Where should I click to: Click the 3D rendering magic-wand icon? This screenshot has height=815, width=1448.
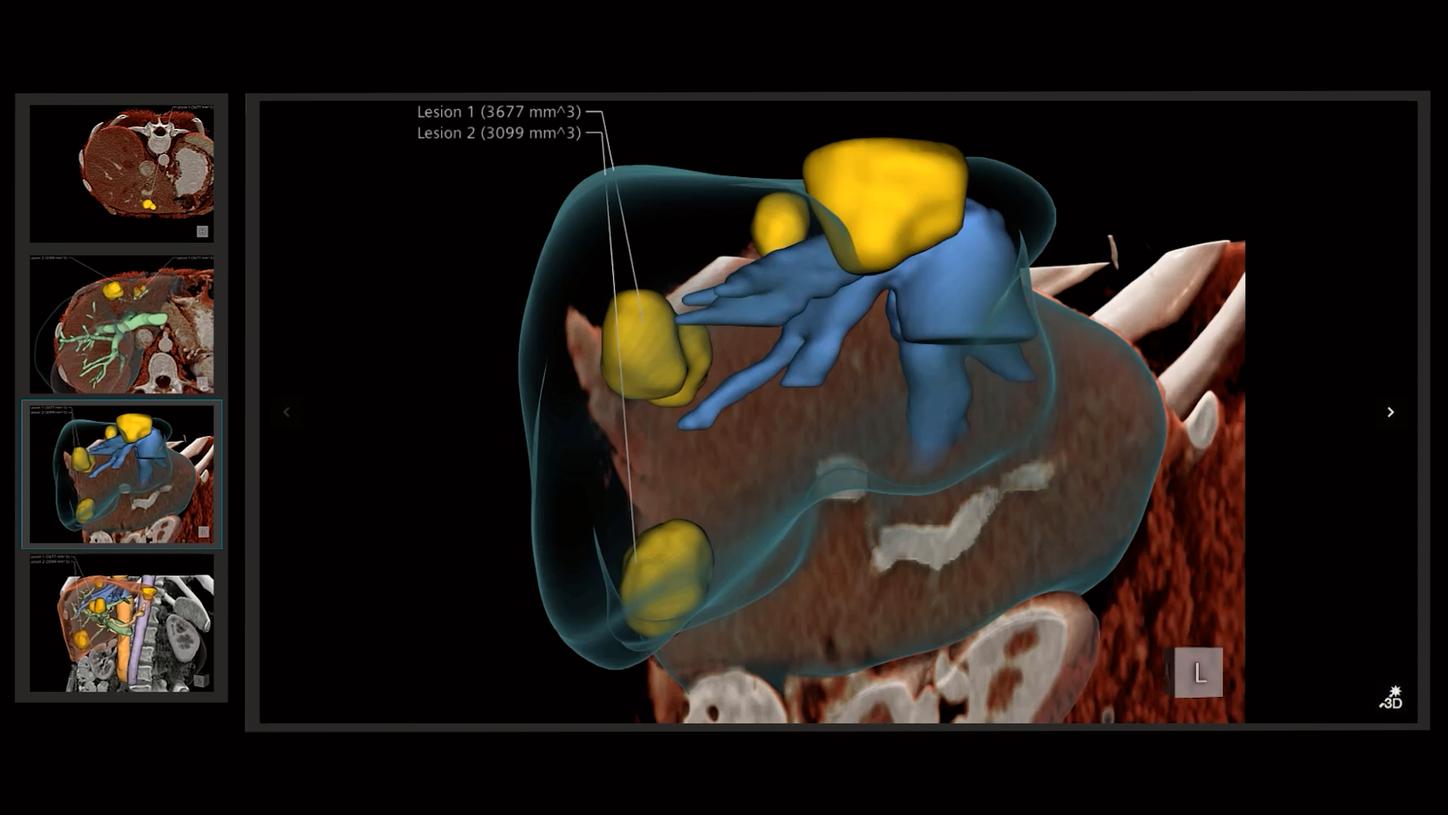[1393, 696]
